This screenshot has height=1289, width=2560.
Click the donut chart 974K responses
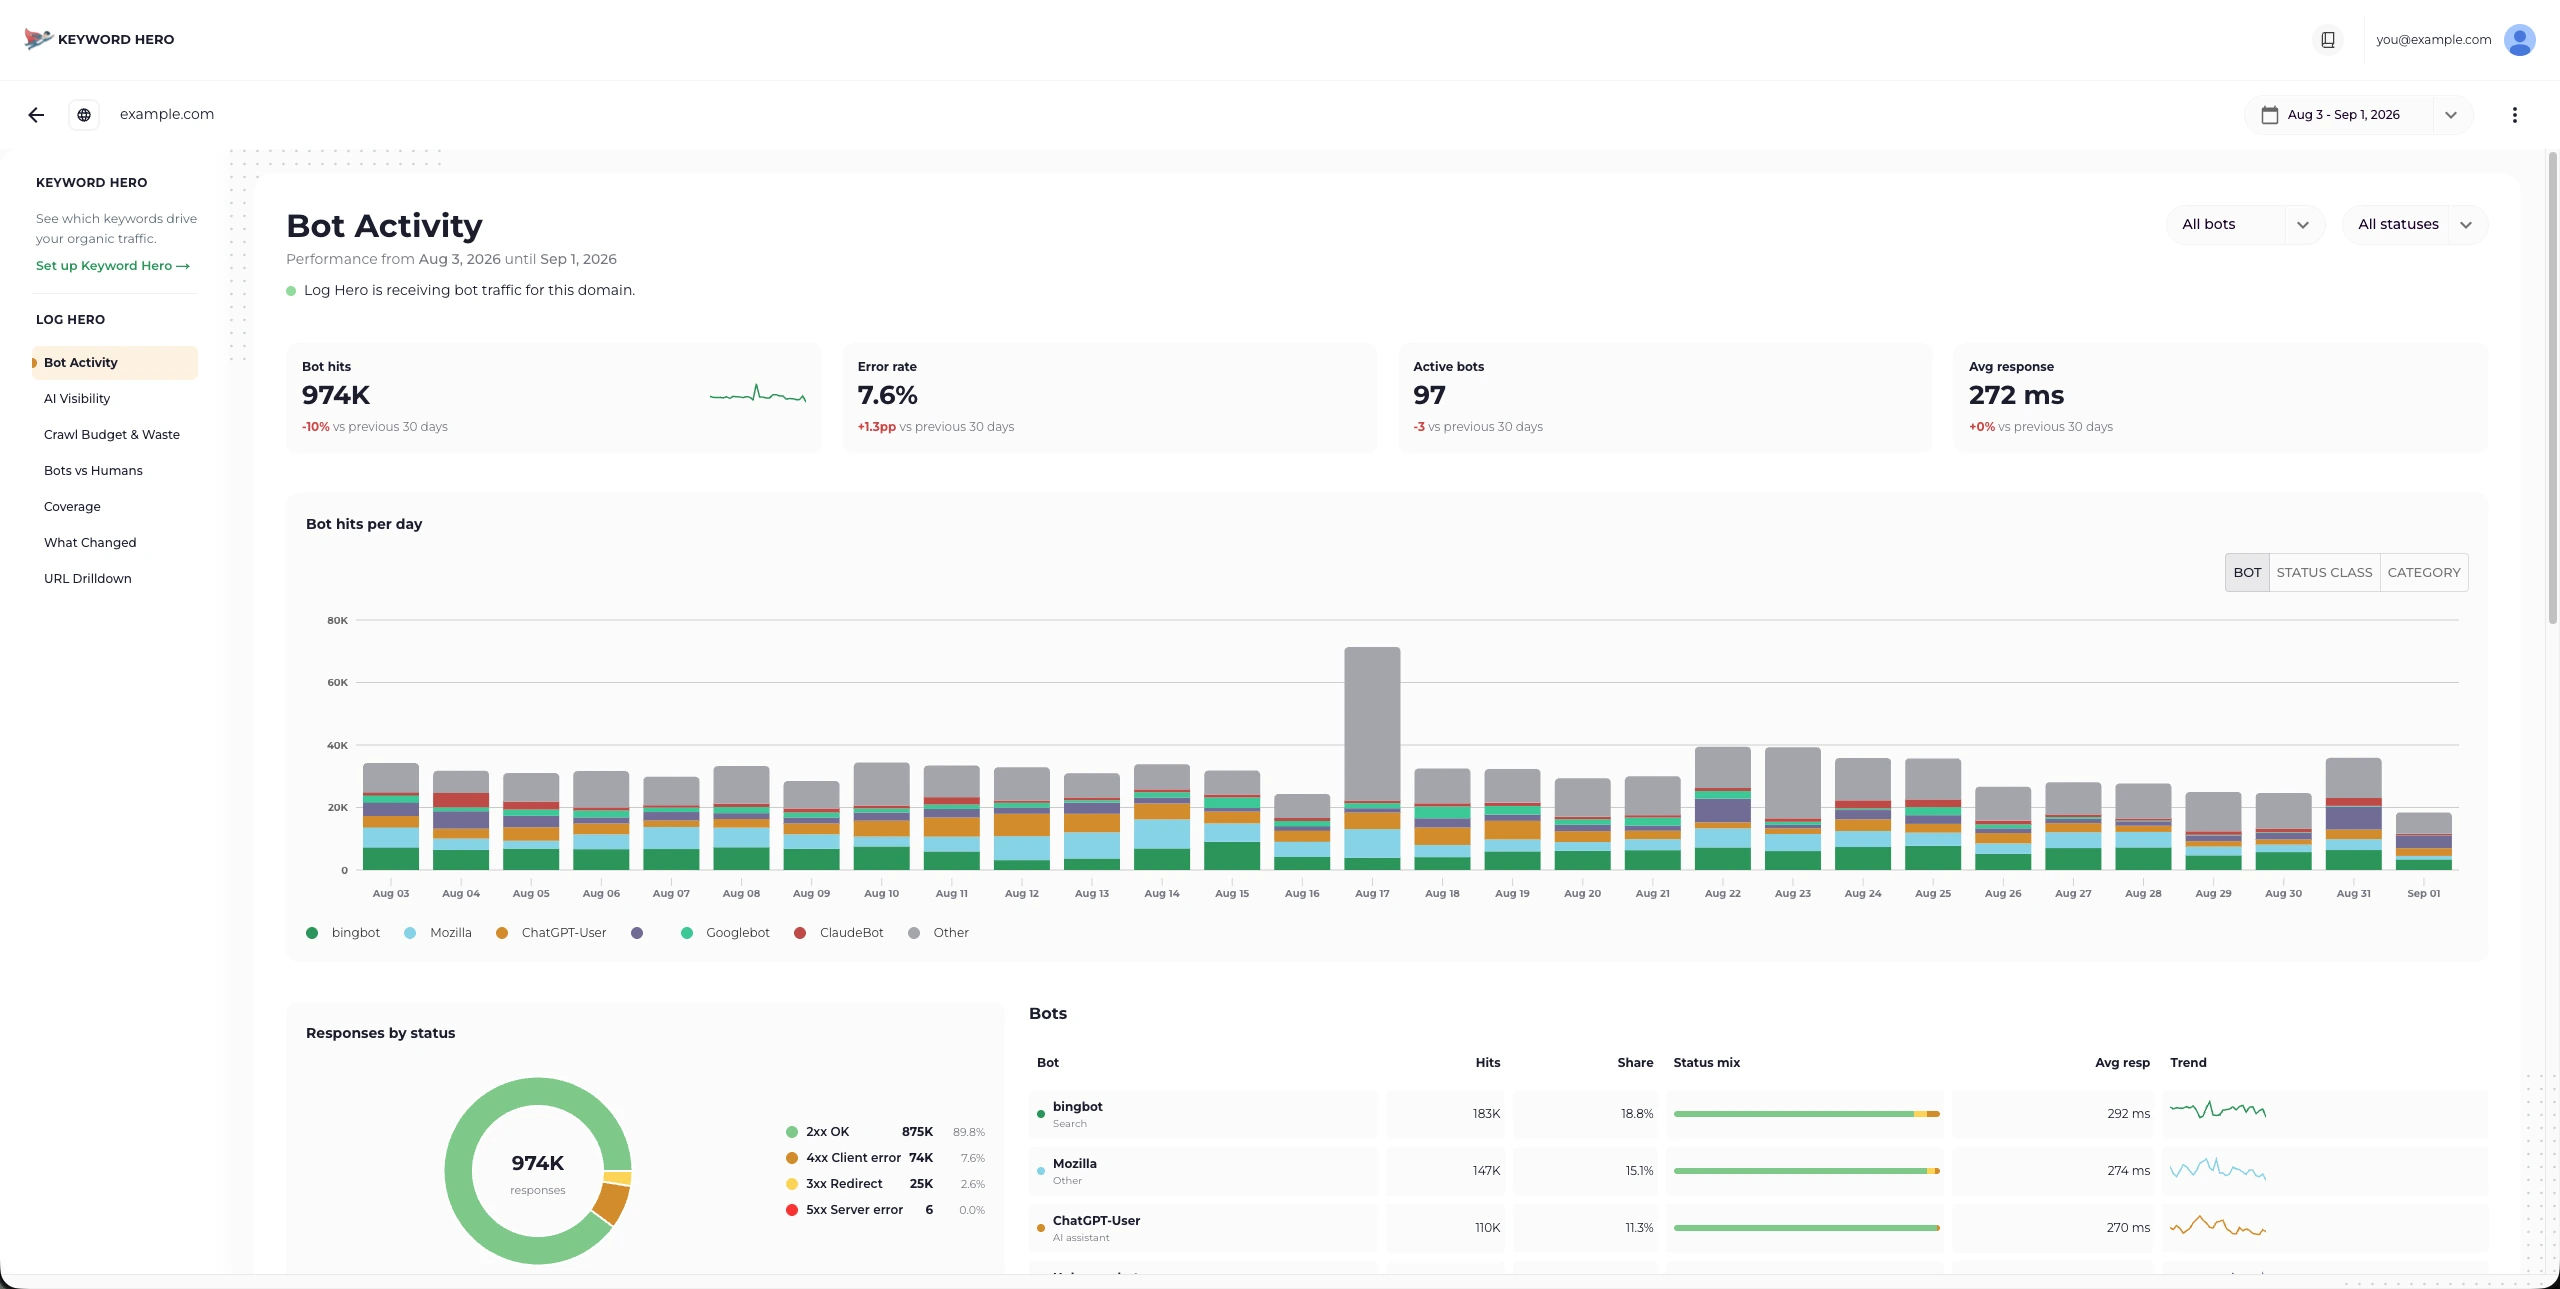tap(538, 1171)
